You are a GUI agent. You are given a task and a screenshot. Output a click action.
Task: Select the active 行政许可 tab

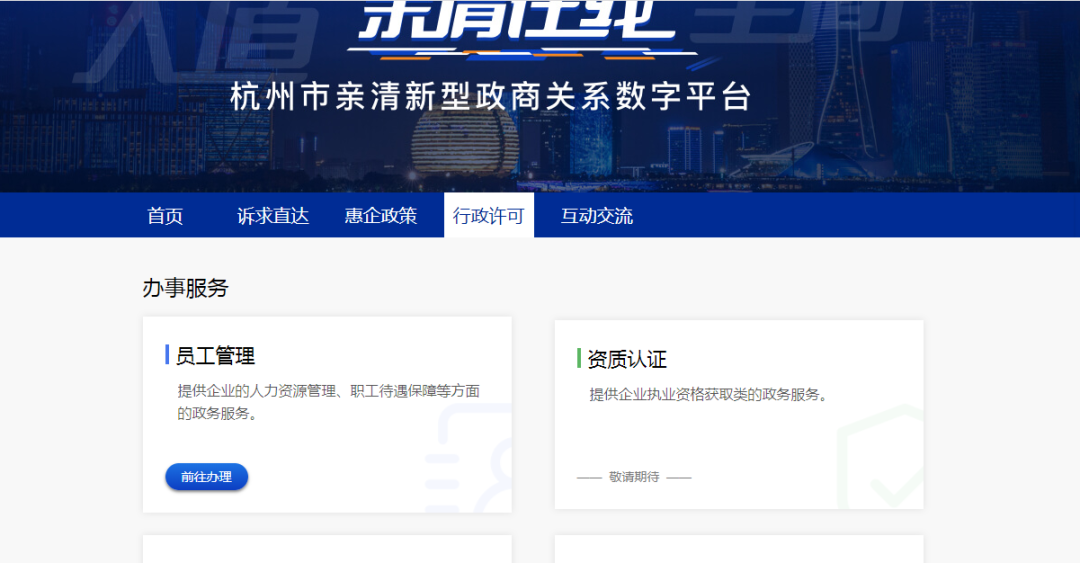(x=488, y=216)
